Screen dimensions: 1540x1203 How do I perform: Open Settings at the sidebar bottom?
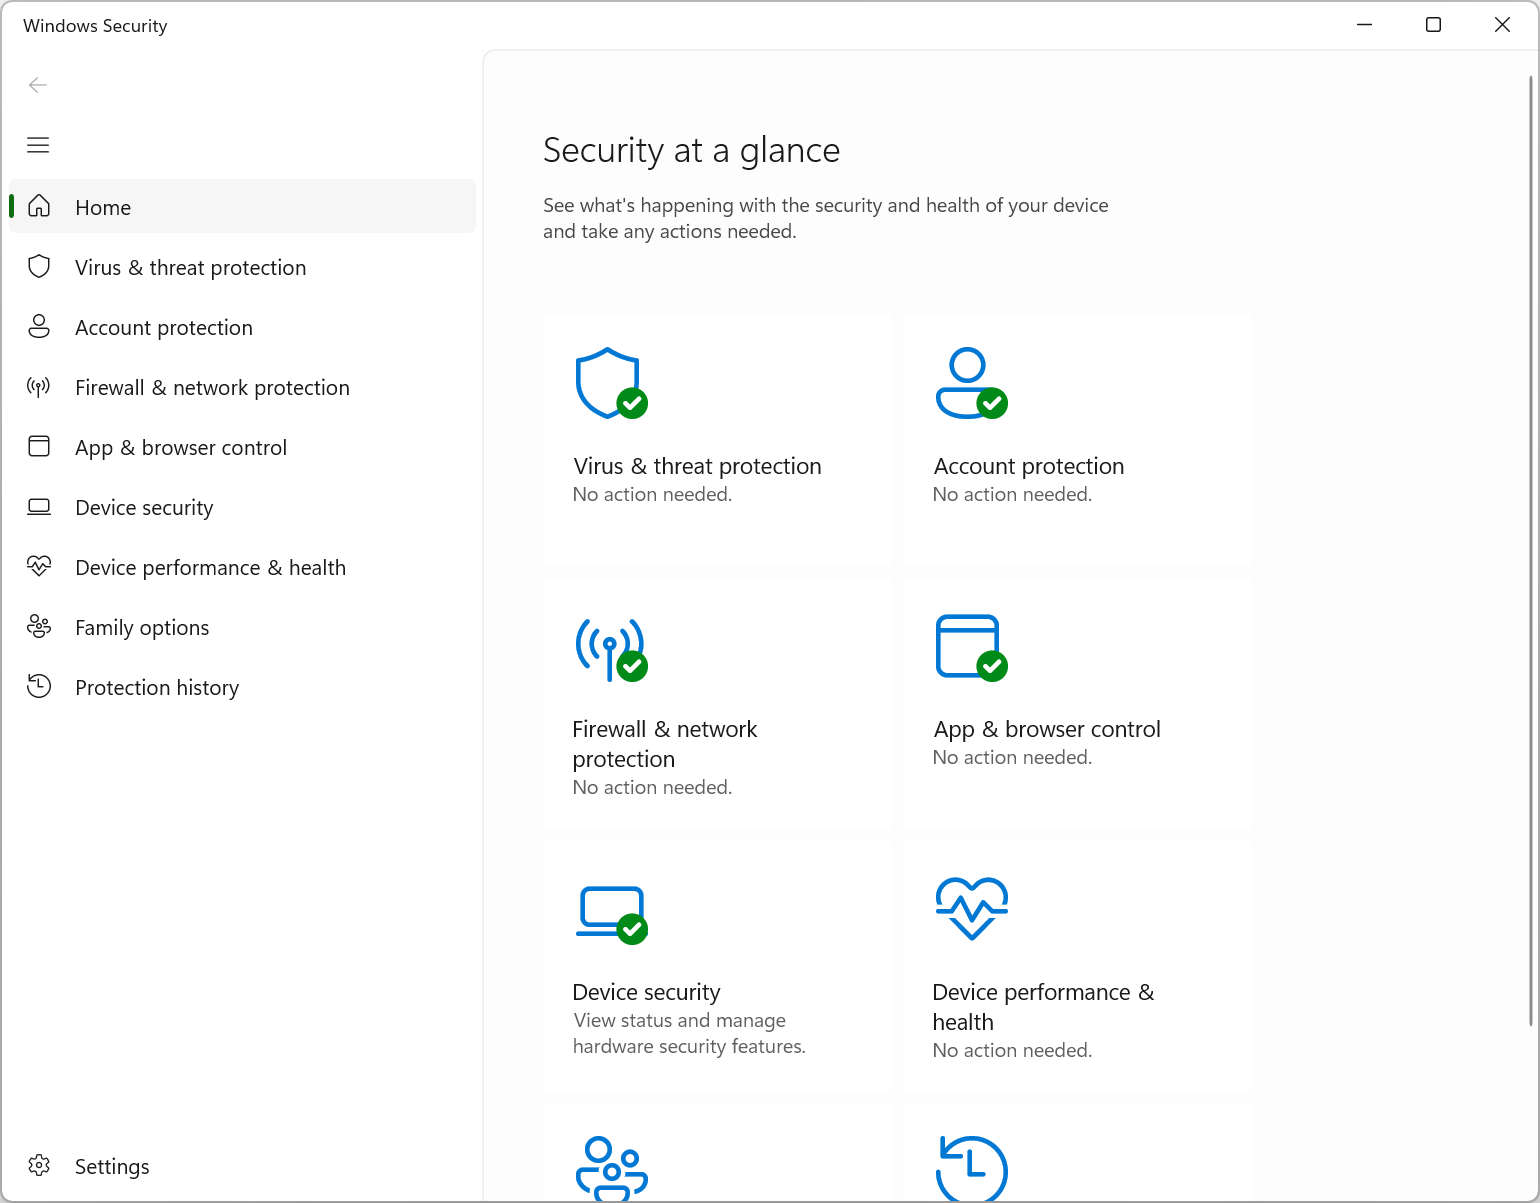click(x=242, y=1166)
